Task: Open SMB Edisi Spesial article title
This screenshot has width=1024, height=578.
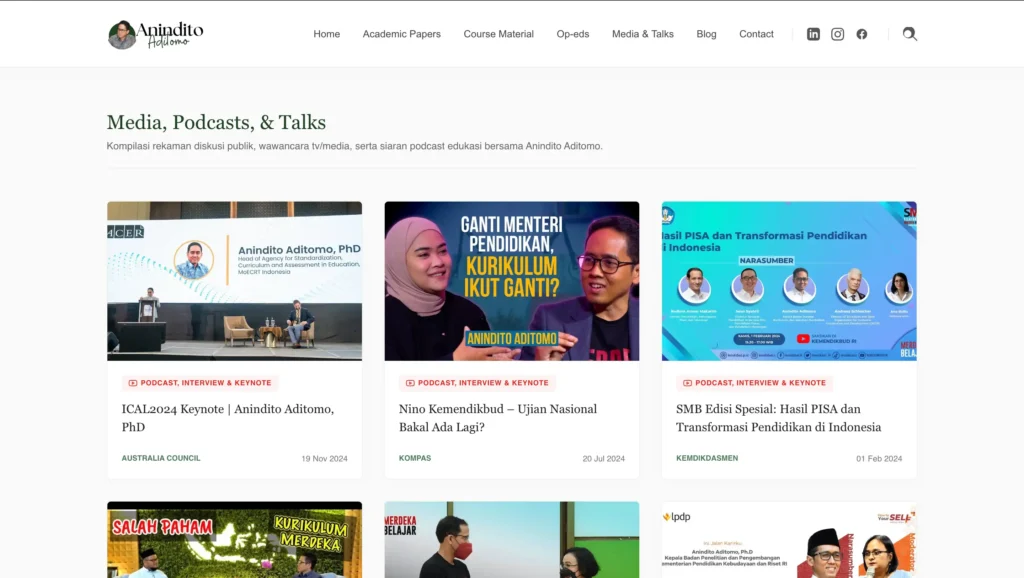Action: (778, 418)
